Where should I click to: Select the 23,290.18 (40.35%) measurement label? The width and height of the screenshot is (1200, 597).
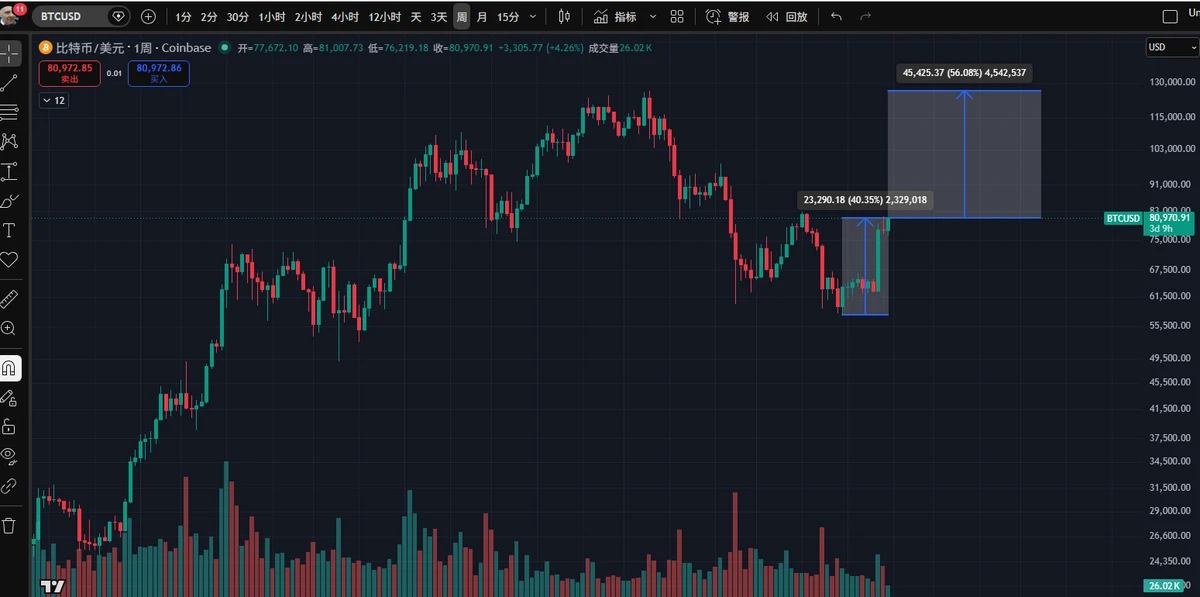coord(865,200)
